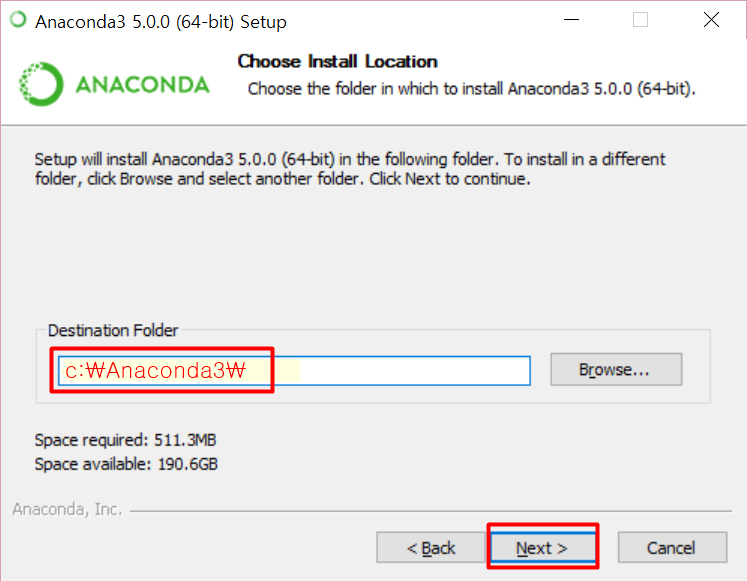The image size is (747, 581).
Task: Click the Anaconda icon in title bar
Action: tap(18, 20)
